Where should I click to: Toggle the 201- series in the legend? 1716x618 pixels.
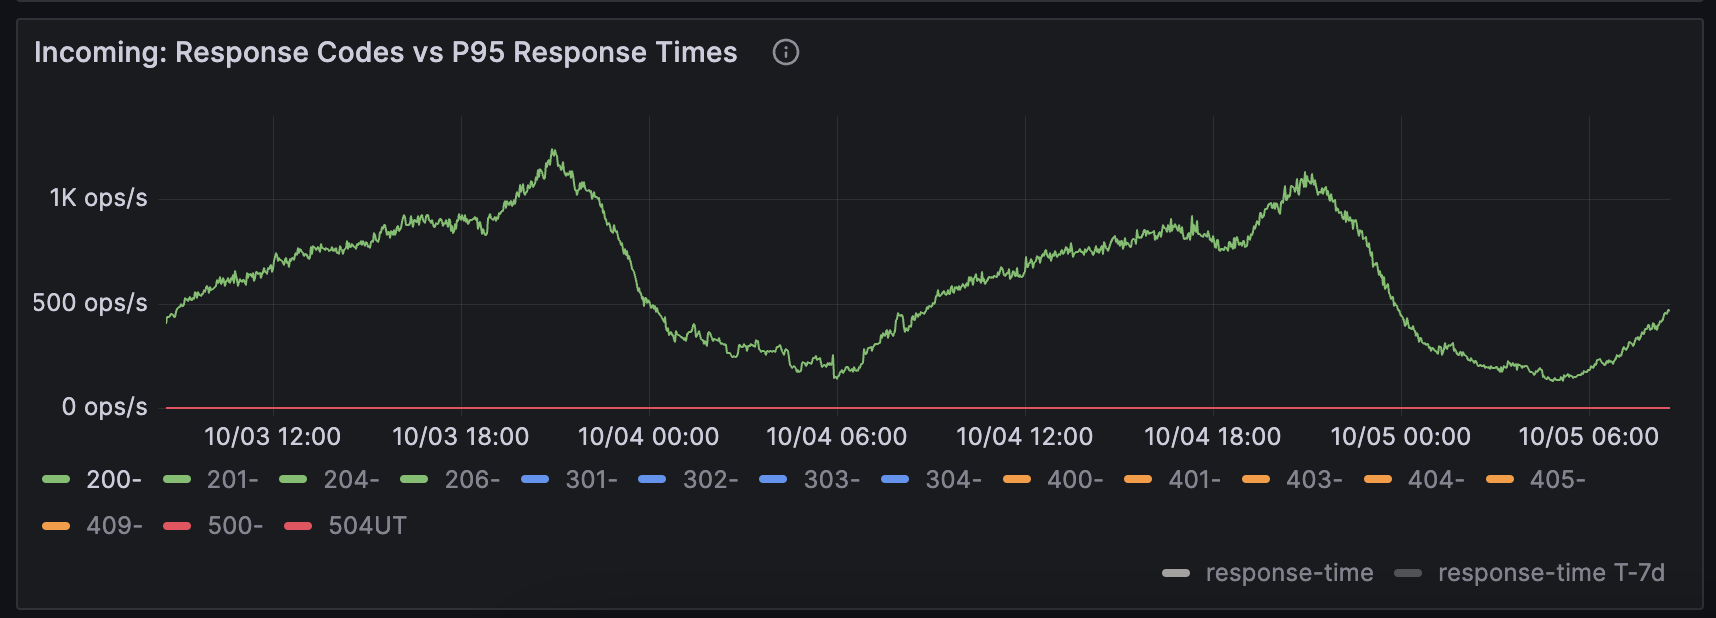[232, 480]
